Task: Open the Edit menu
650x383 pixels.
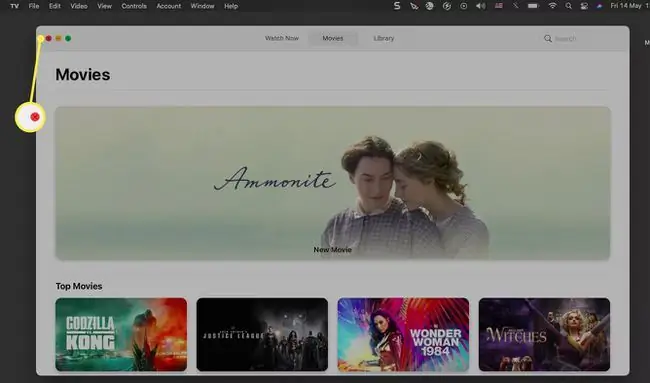Action: [55, 6]
